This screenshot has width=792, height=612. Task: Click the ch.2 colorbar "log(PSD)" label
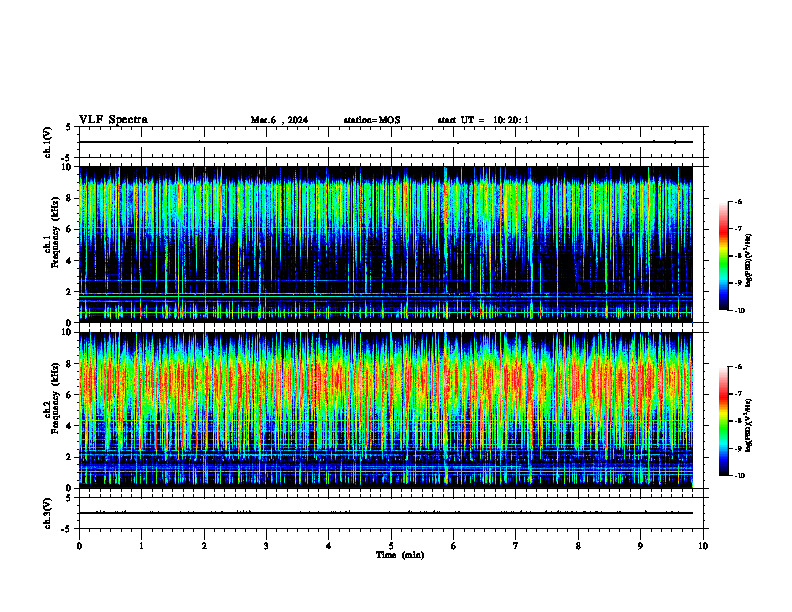749,426
